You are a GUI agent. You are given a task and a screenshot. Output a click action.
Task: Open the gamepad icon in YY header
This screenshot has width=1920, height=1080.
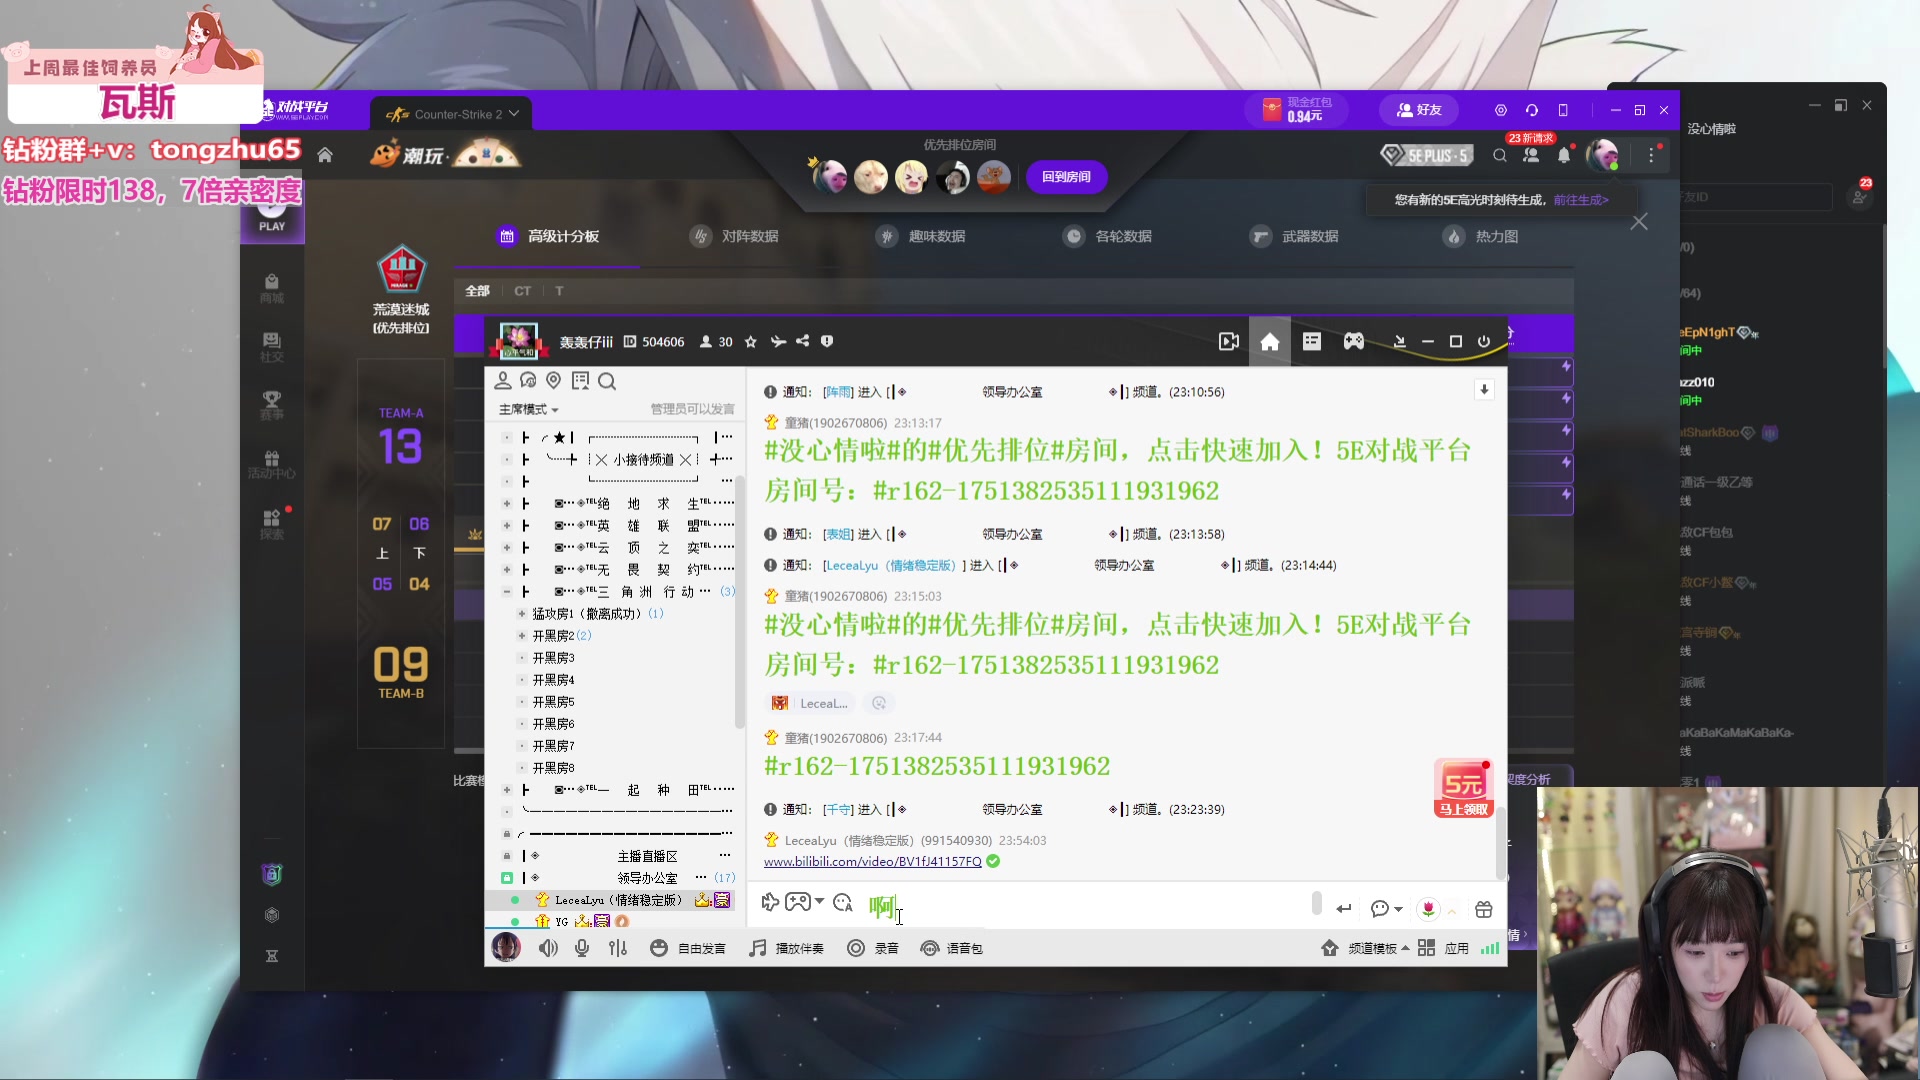1353,342
